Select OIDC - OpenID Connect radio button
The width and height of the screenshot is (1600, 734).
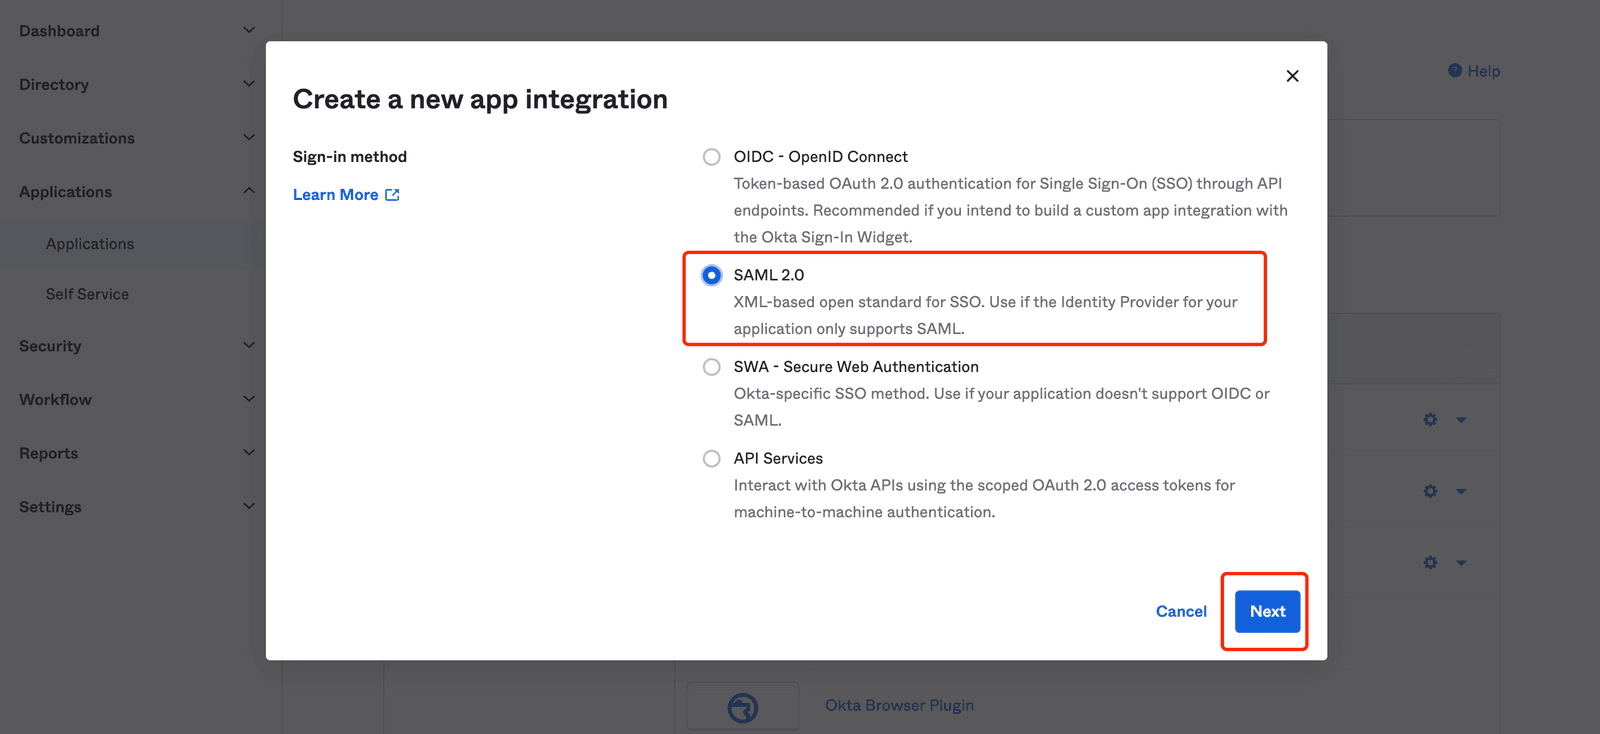pyautogui.click(x=711, y=157)
